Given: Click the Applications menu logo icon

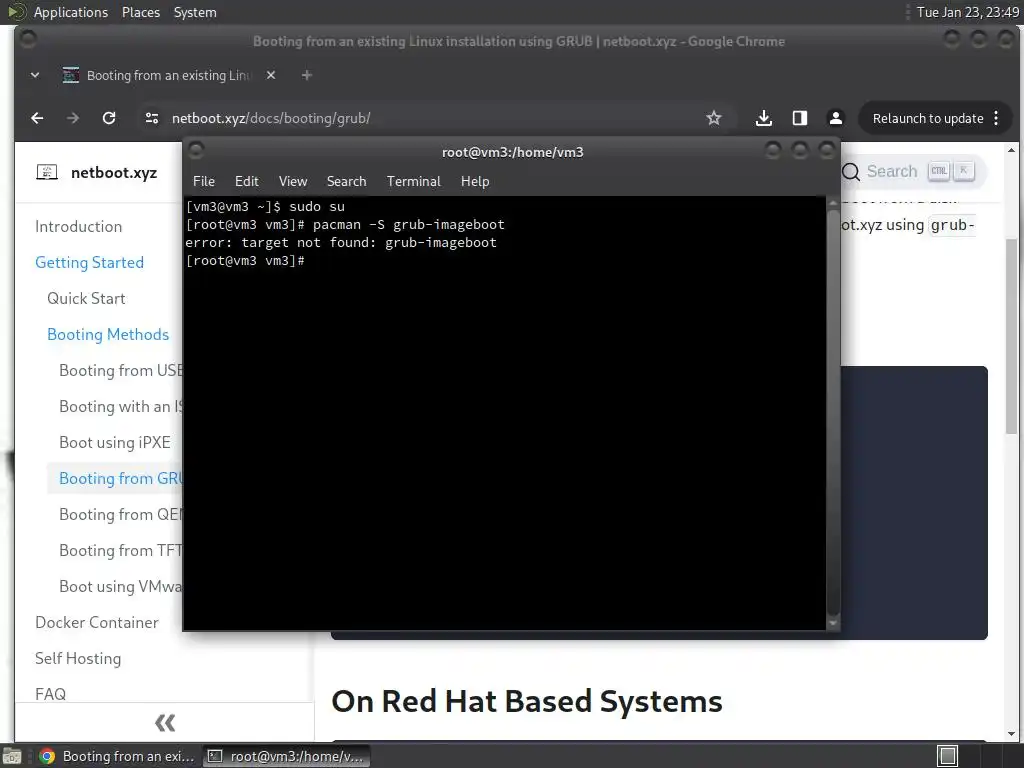Looking at the screenshot, I should pyautogui.click(x=16, y=12).
